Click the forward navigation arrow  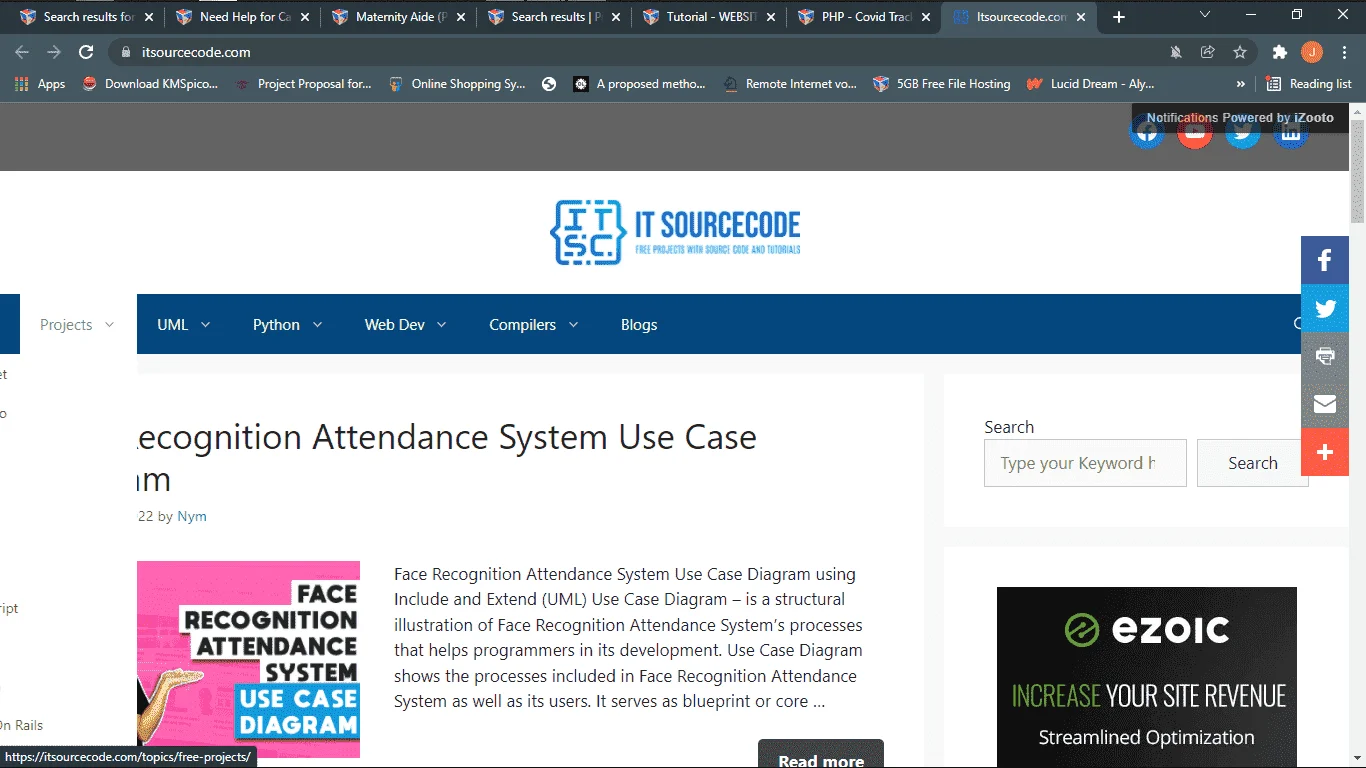54,52
